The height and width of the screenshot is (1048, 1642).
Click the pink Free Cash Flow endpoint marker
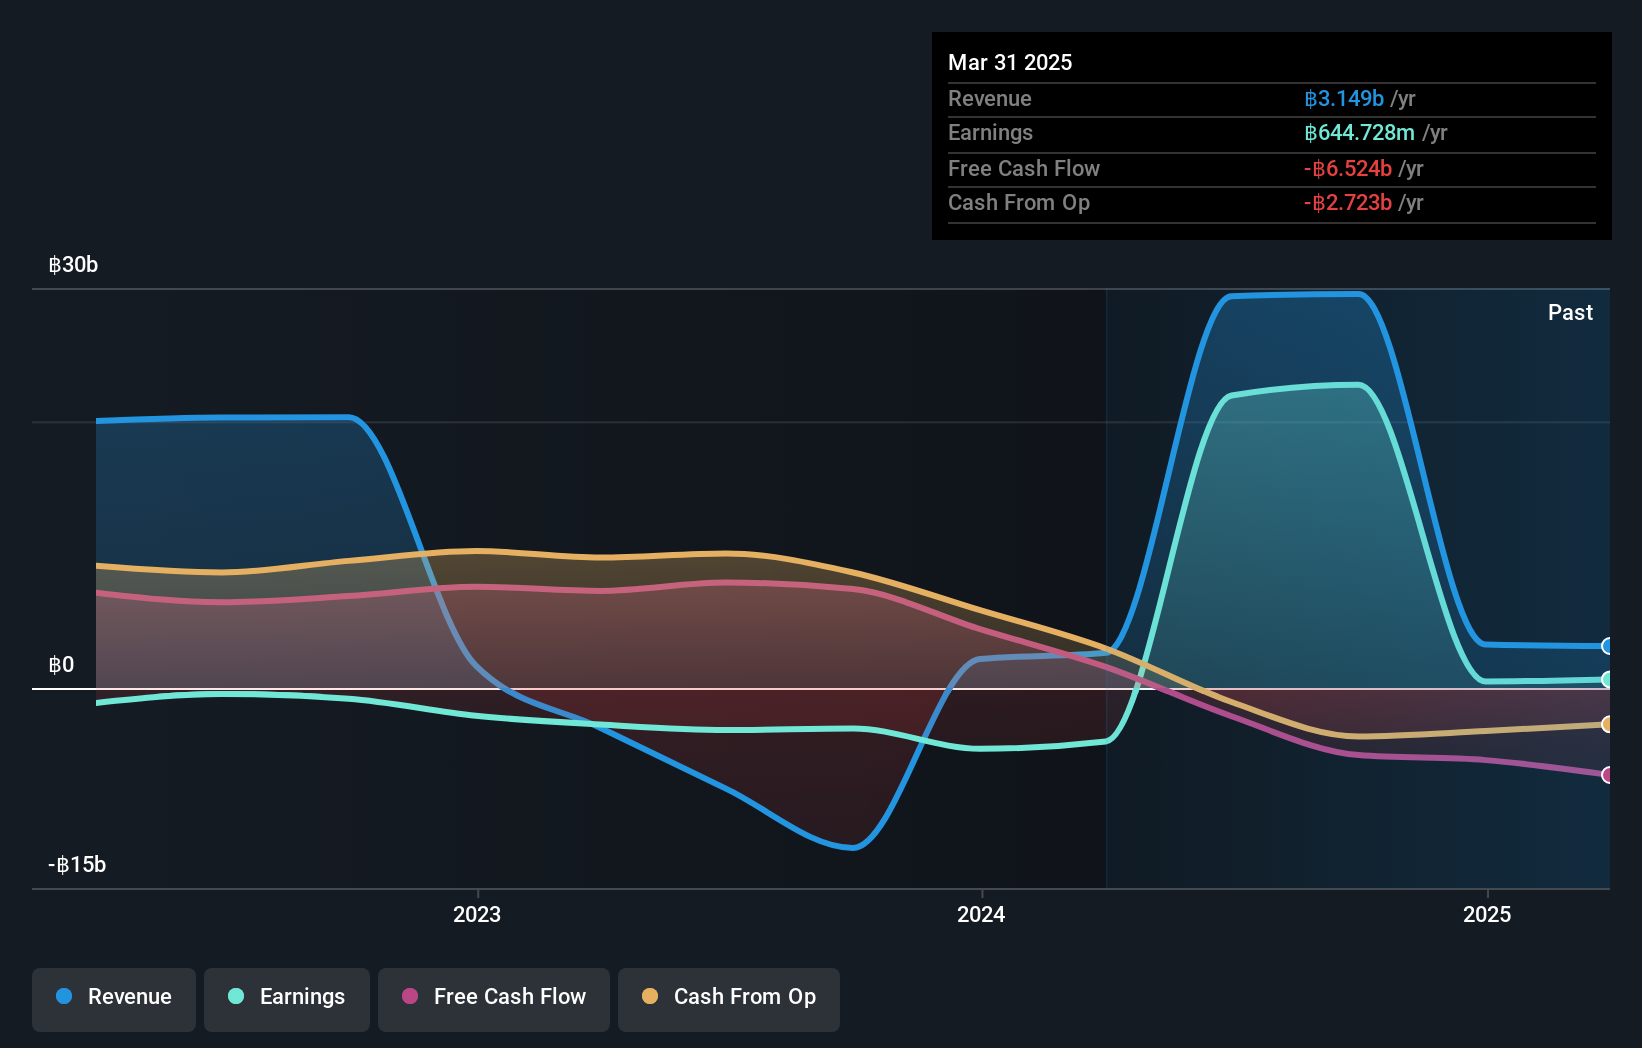coord(1607,775)
